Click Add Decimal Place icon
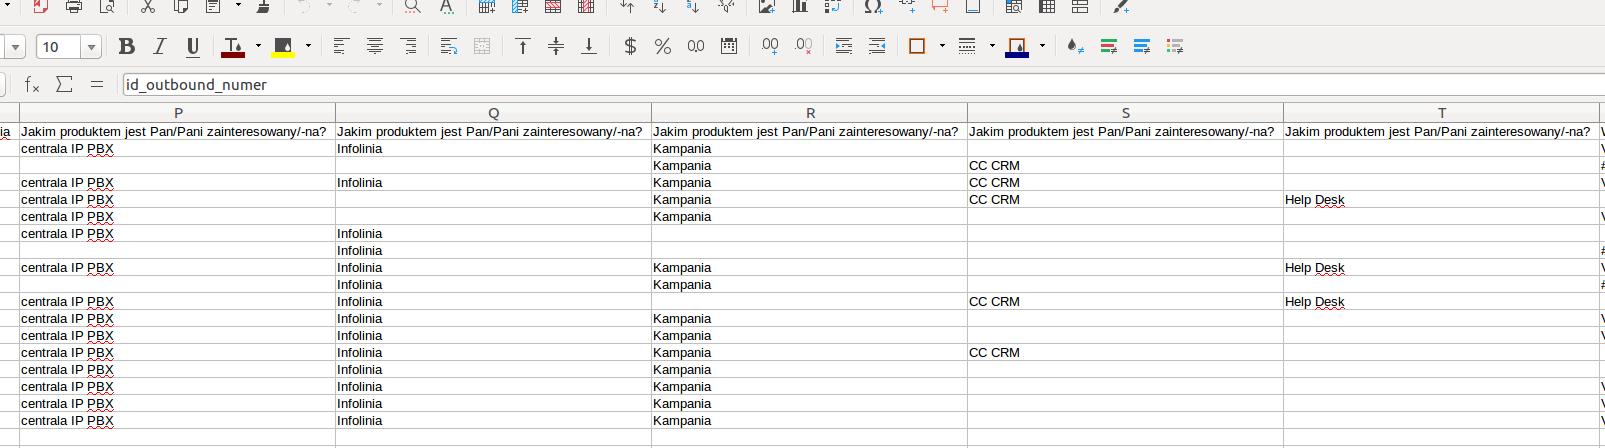 pyautogui.click(x=770, y=46)
